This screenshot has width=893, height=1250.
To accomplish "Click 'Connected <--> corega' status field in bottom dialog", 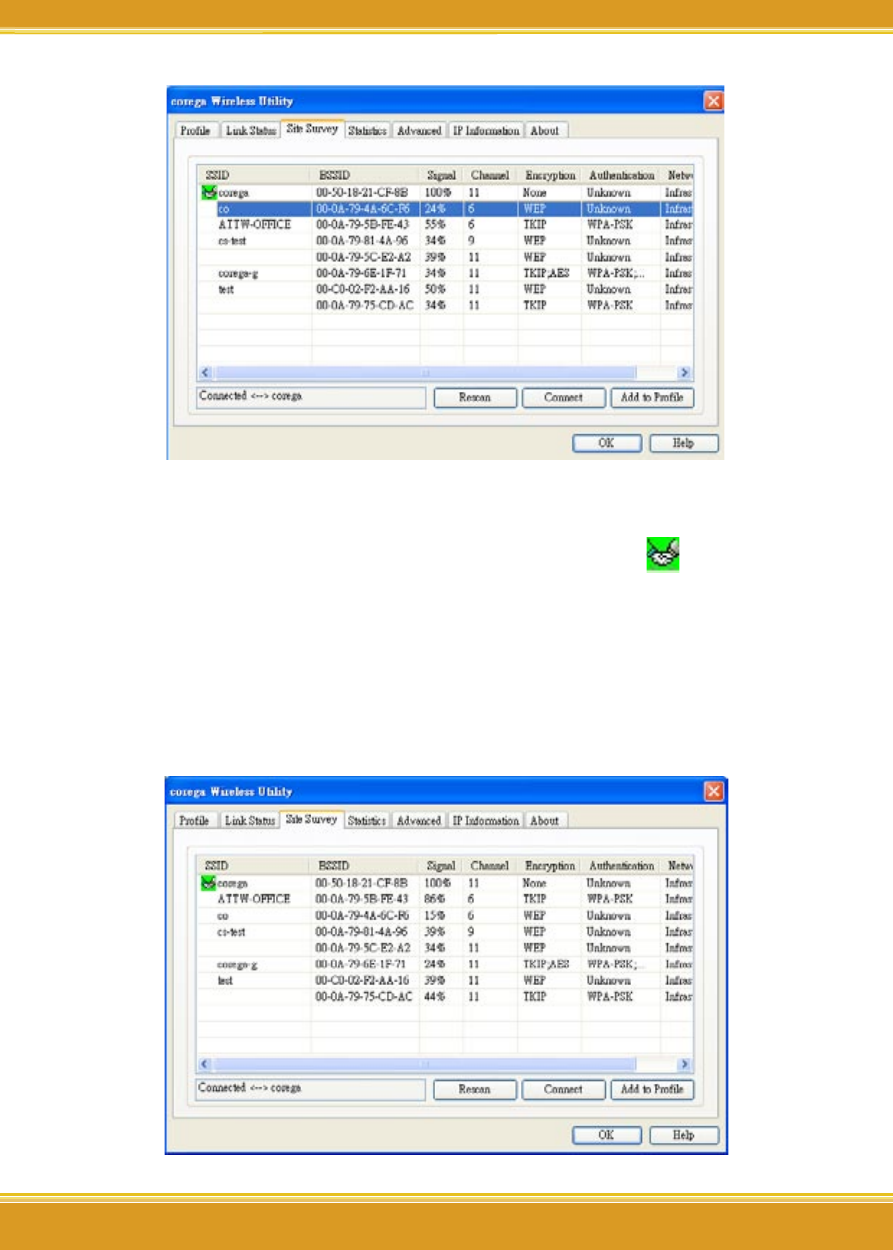I will [x=312, y=1090].
